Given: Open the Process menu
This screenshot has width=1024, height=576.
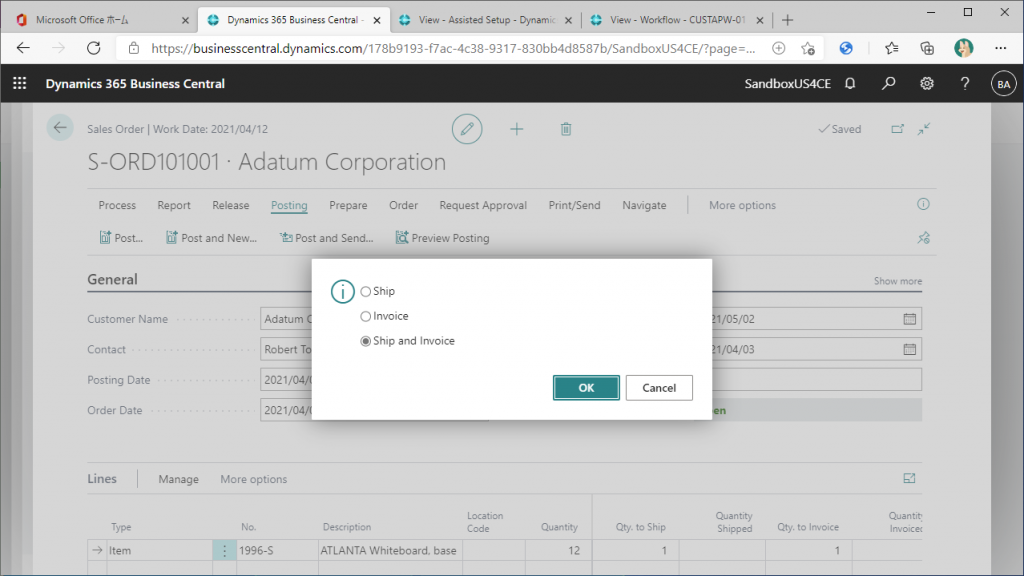Looking at the screenshot, I should [117, 205].
